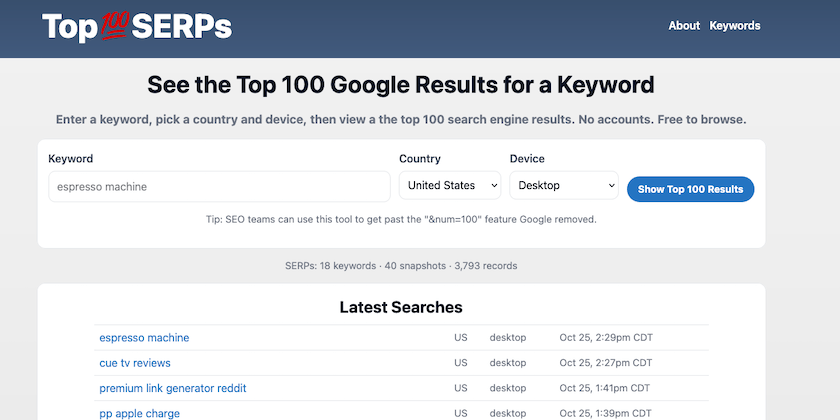Viewport: 840px width, 420px height.
Task: Focus the Keyword input field
Action: pos(219,186)
